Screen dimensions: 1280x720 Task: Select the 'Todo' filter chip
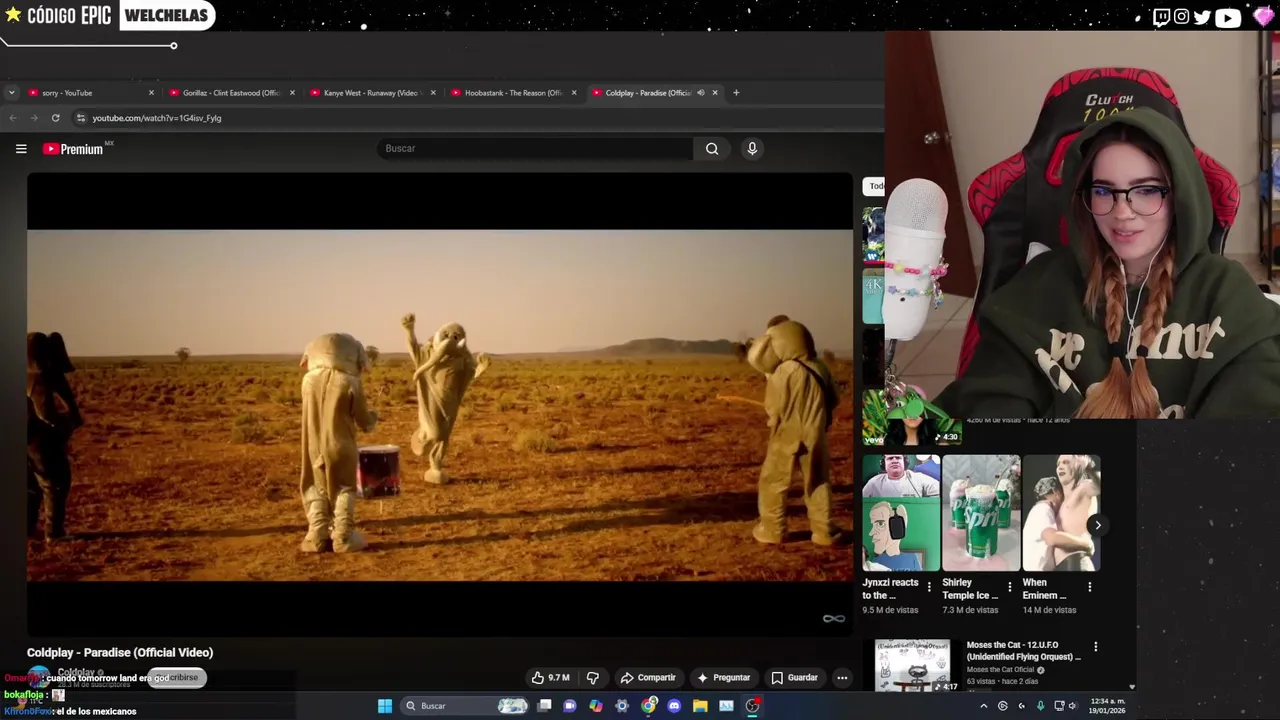[x=874, y=186]
